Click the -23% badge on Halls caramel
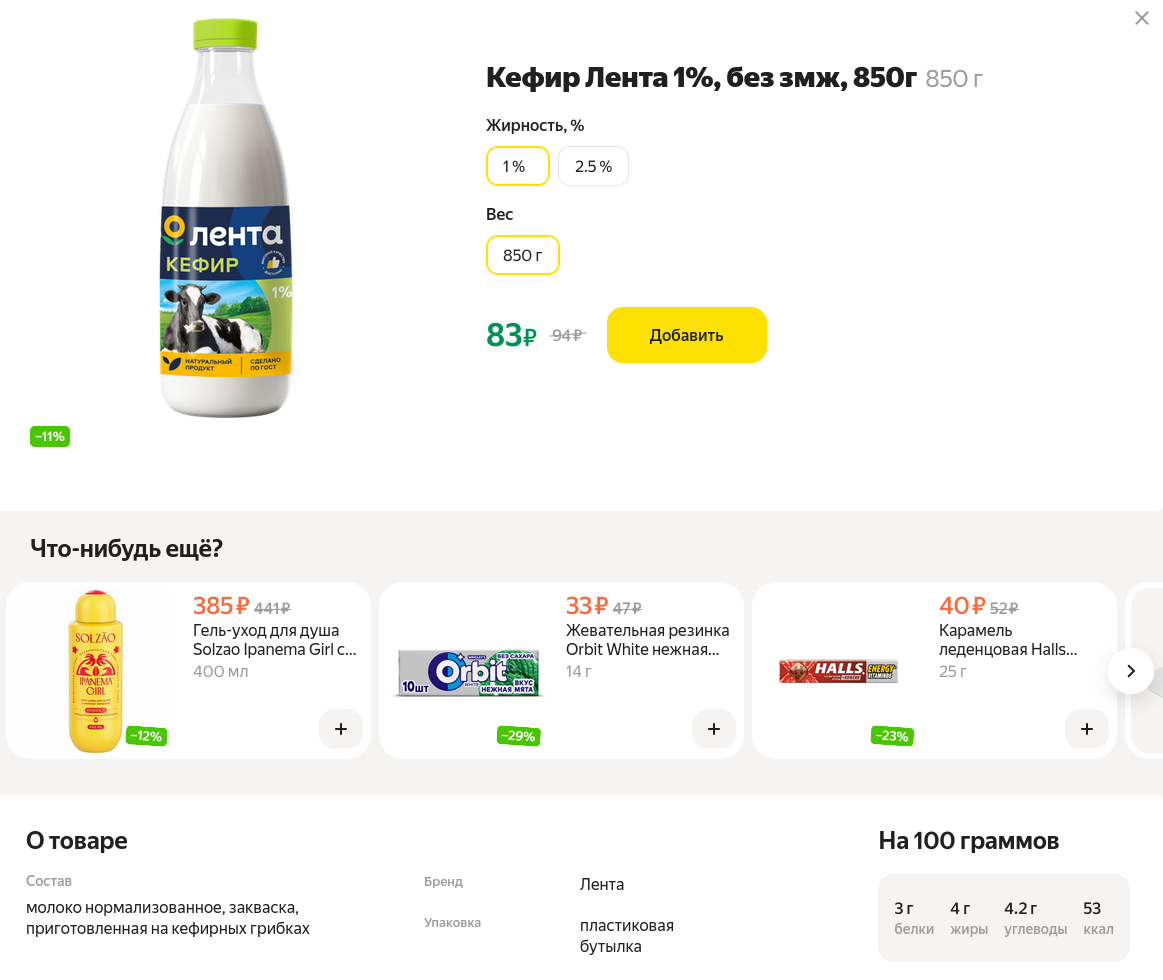 pyautogui.click(x=891, y=736)
